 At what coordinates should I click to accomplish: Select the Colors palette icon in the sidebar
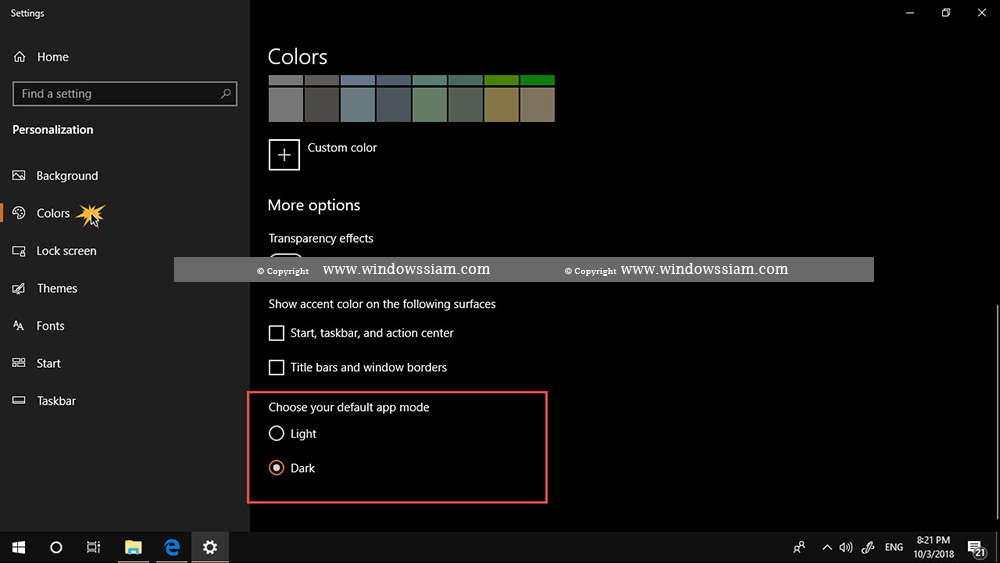(19, 213)
